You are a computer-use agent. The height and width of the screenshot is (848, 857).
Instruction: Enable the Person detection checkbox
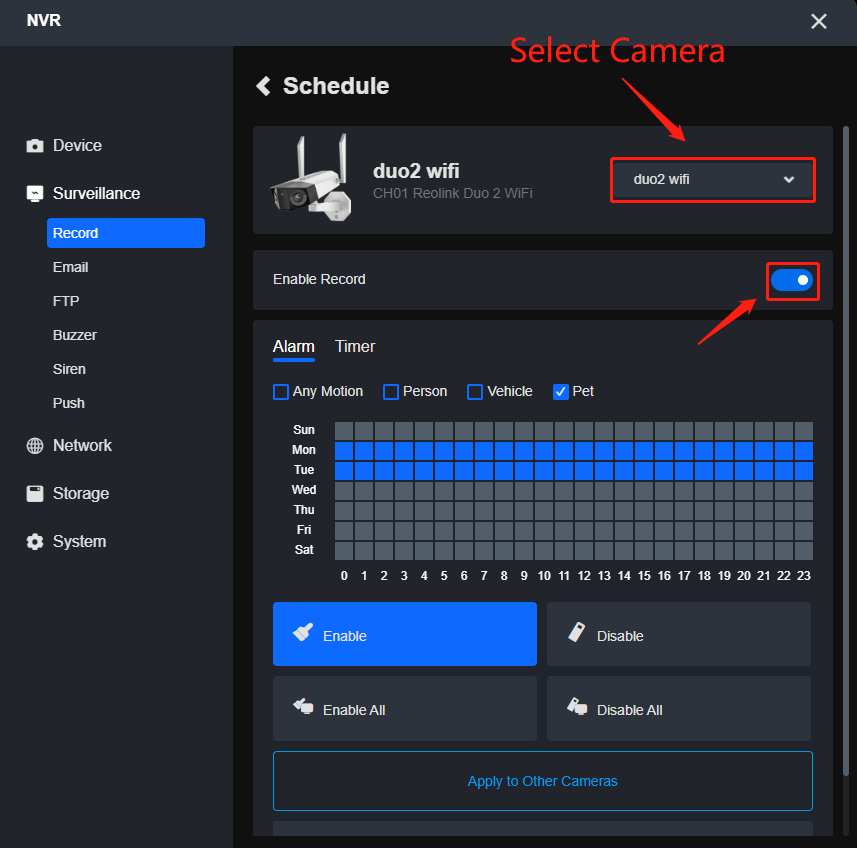(x=390, y=392)
